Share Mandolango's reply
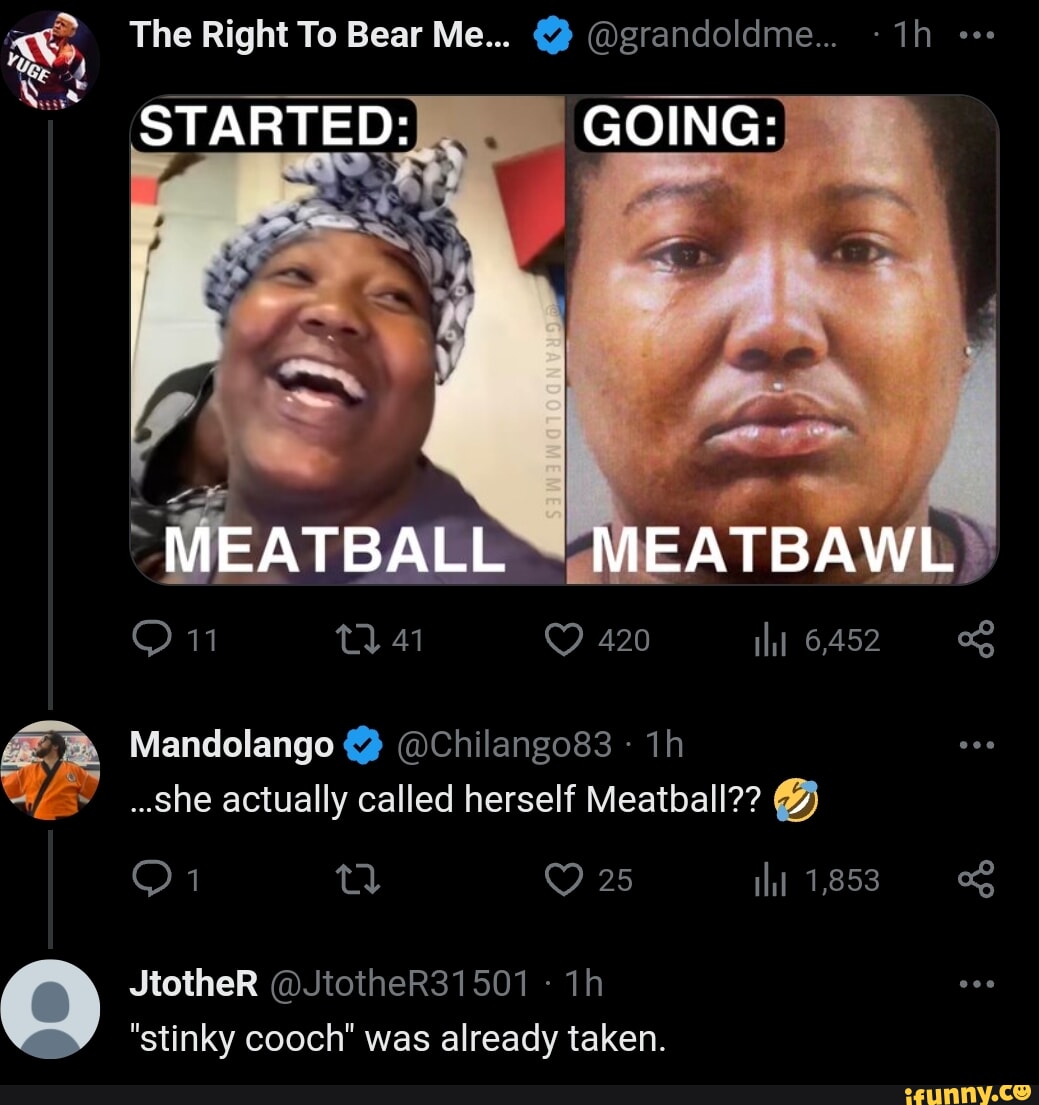The image size is (1039, 1105). pyautogui.click(x=975, y=880)
